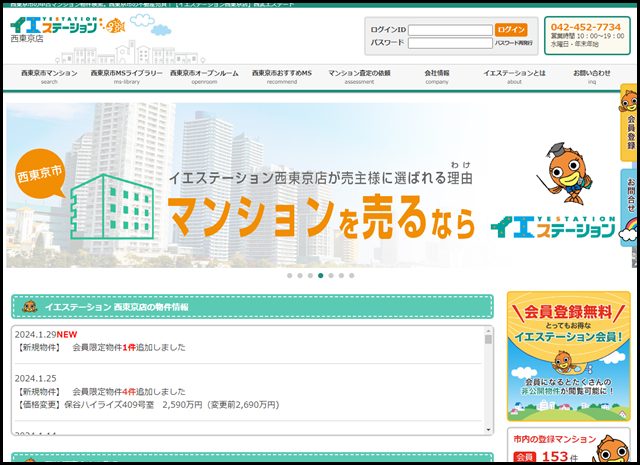Select the third carousel dot
The image size is (640, 465).
[x=310, y=276]
